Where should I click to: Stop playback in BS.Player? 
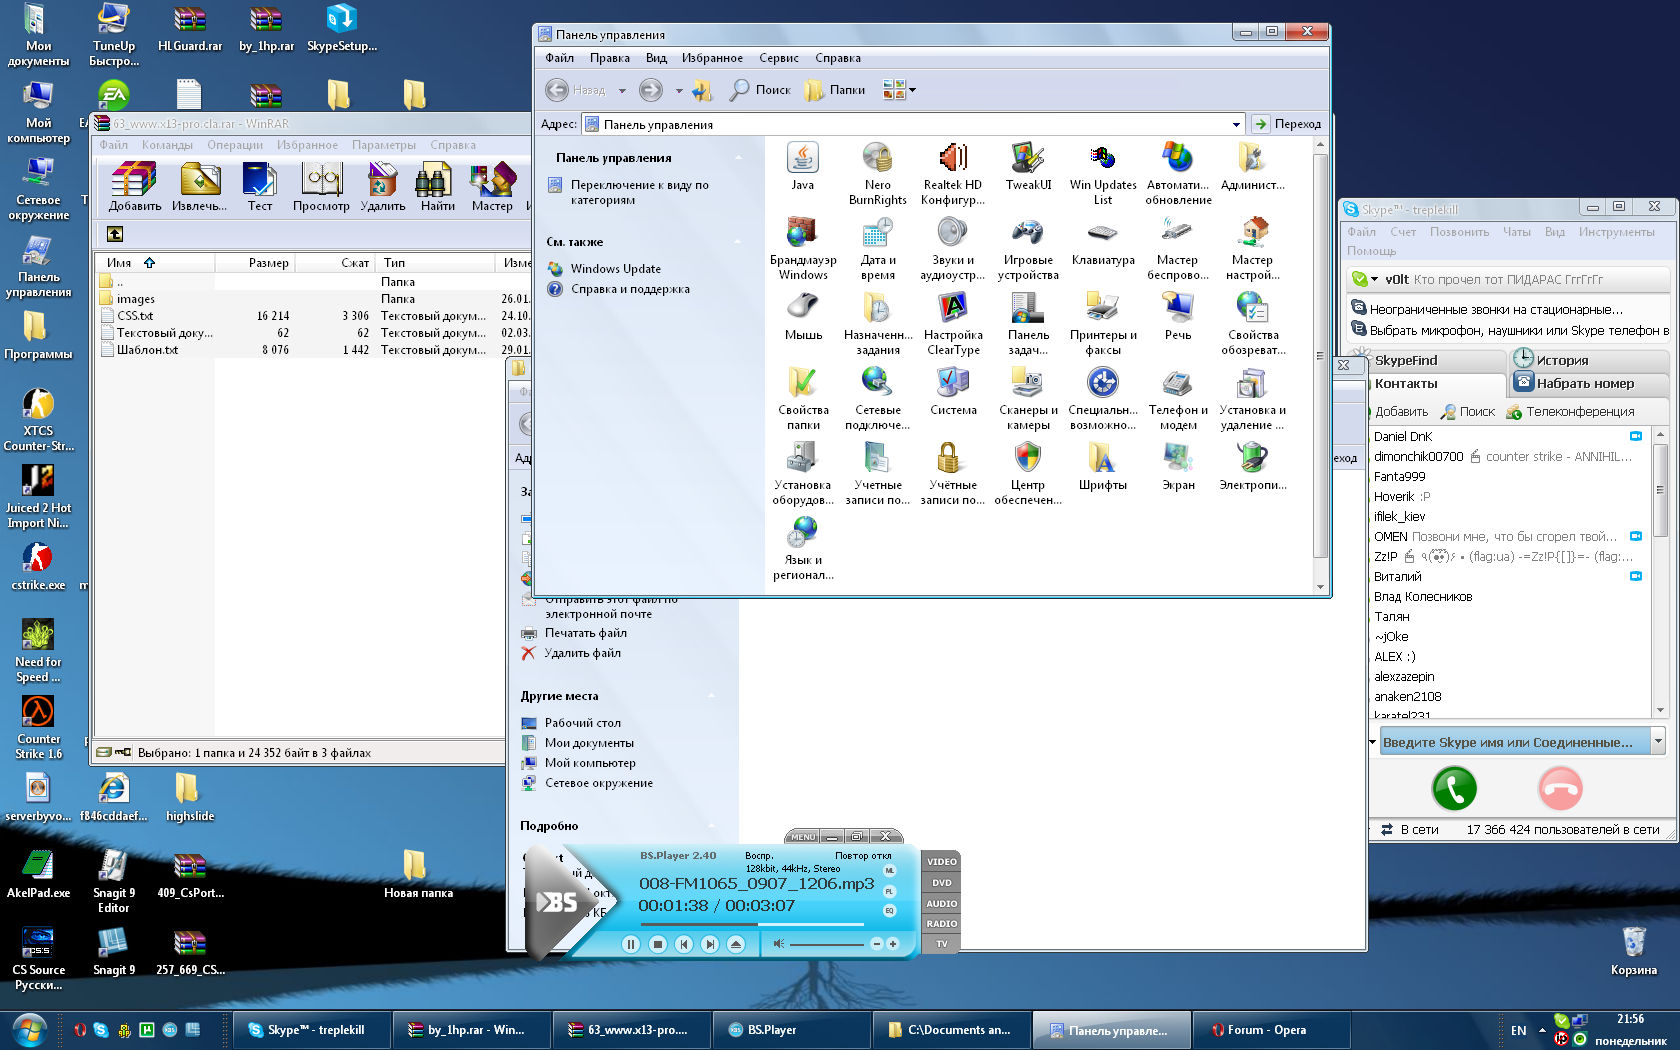[657, 944]
